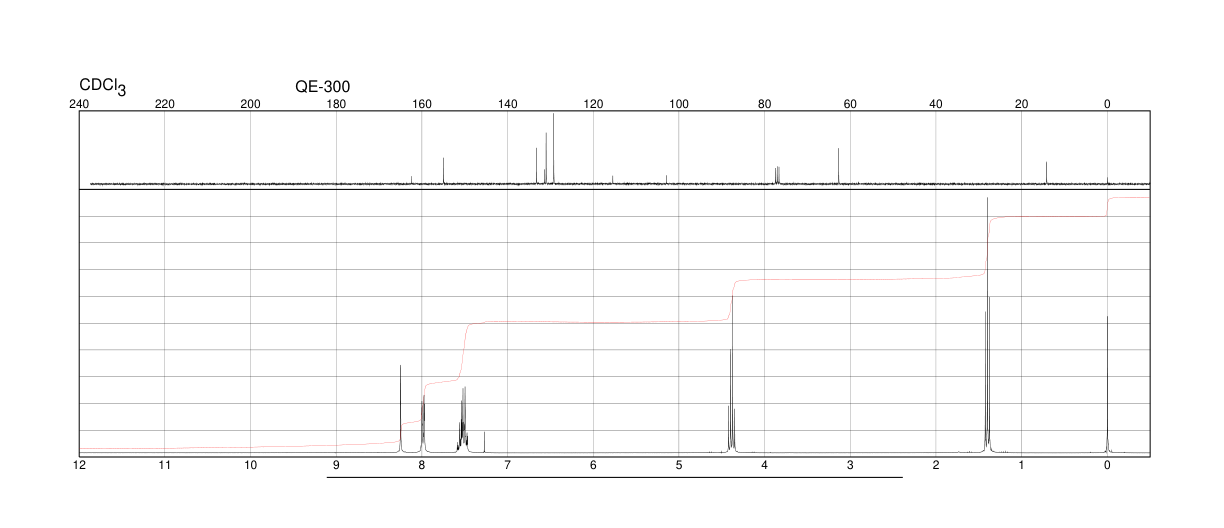
Task: Click the carbon peak near 62 ppm
Action: coord(838,166)
